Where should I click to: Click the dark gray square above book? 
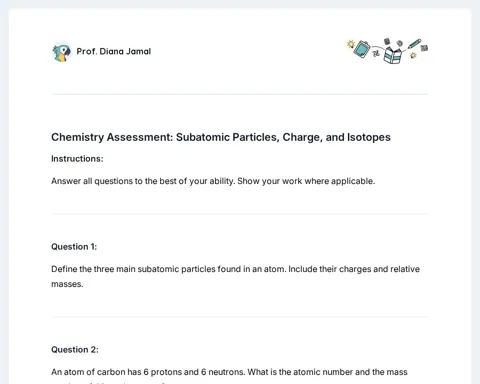pos(387,41)
